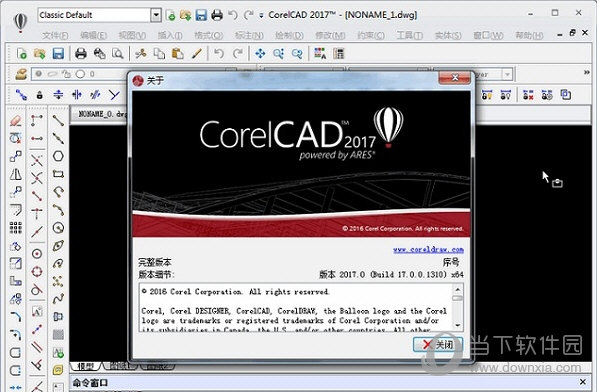Select the Polygon hexagon tool
Viewport: 597px width, 392px height.
[x=58, y=156]
